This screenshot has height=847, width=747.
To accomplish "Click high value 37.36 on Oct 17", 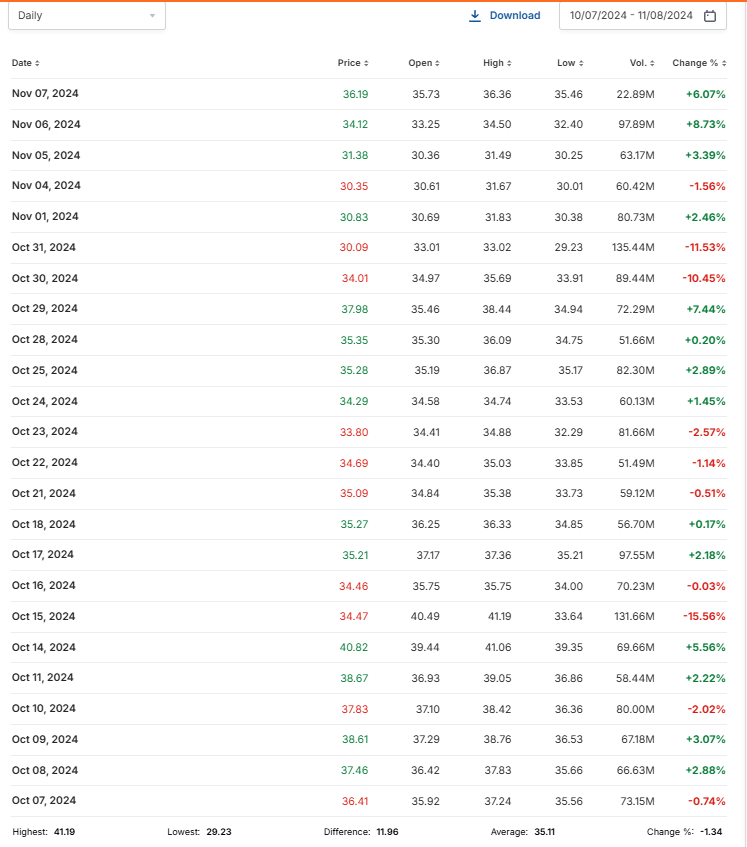I will pyautogui.click(x=497, y=555).
